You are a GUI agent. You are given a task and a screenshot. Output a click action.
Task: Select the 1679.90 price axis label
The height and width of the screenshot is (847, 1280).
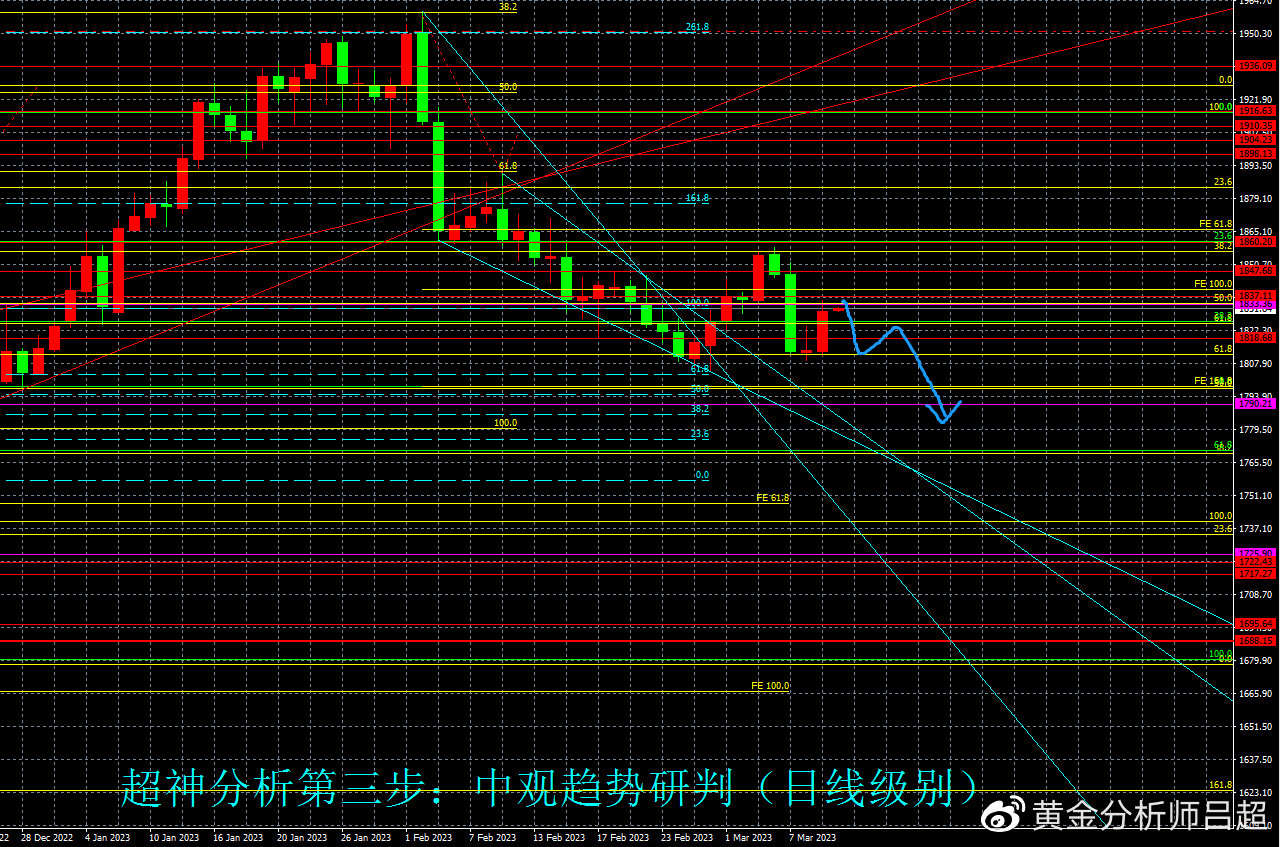[x=1256, y=661]
